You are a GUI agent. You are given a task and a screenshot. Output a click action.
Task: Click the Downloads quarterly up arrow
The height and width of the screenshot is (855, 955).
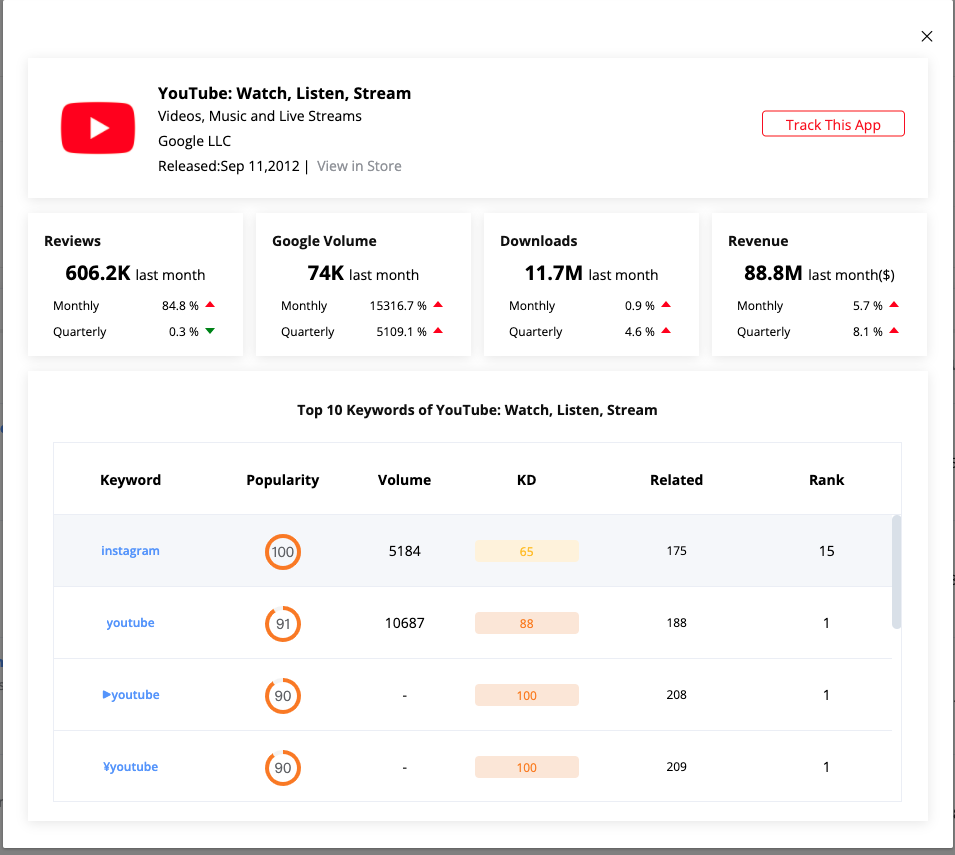(666, 331)
